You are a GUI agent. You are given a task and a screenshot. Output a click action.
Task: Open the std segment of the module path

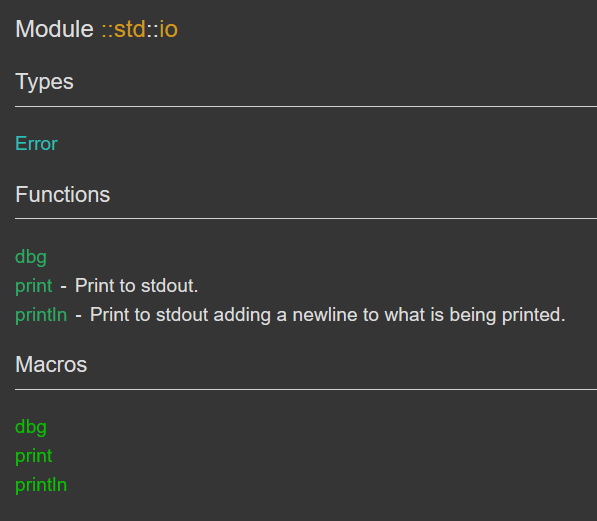click(x=129, y=29)
